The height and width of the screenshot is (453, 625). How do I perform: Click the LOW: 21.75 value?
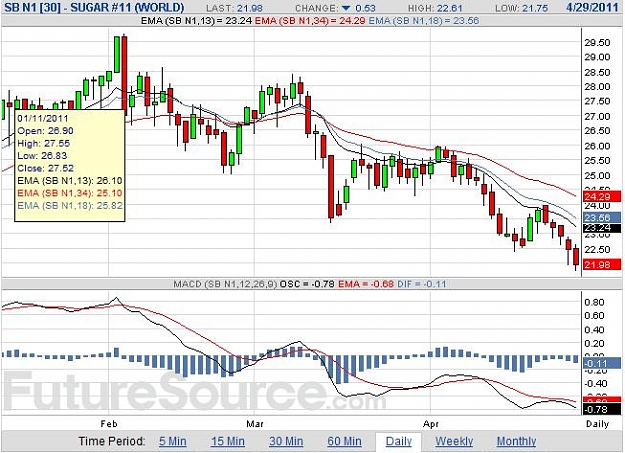(x=521, y=8)
